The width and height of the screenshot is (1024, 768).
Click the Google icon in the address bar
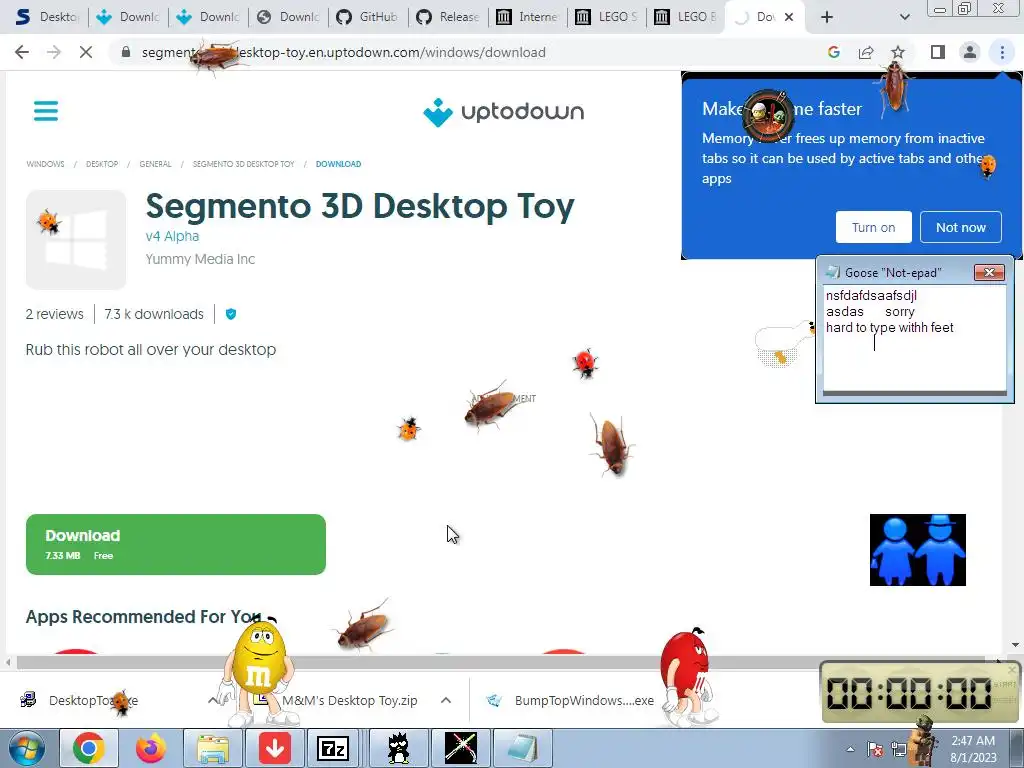click(834, 52)
